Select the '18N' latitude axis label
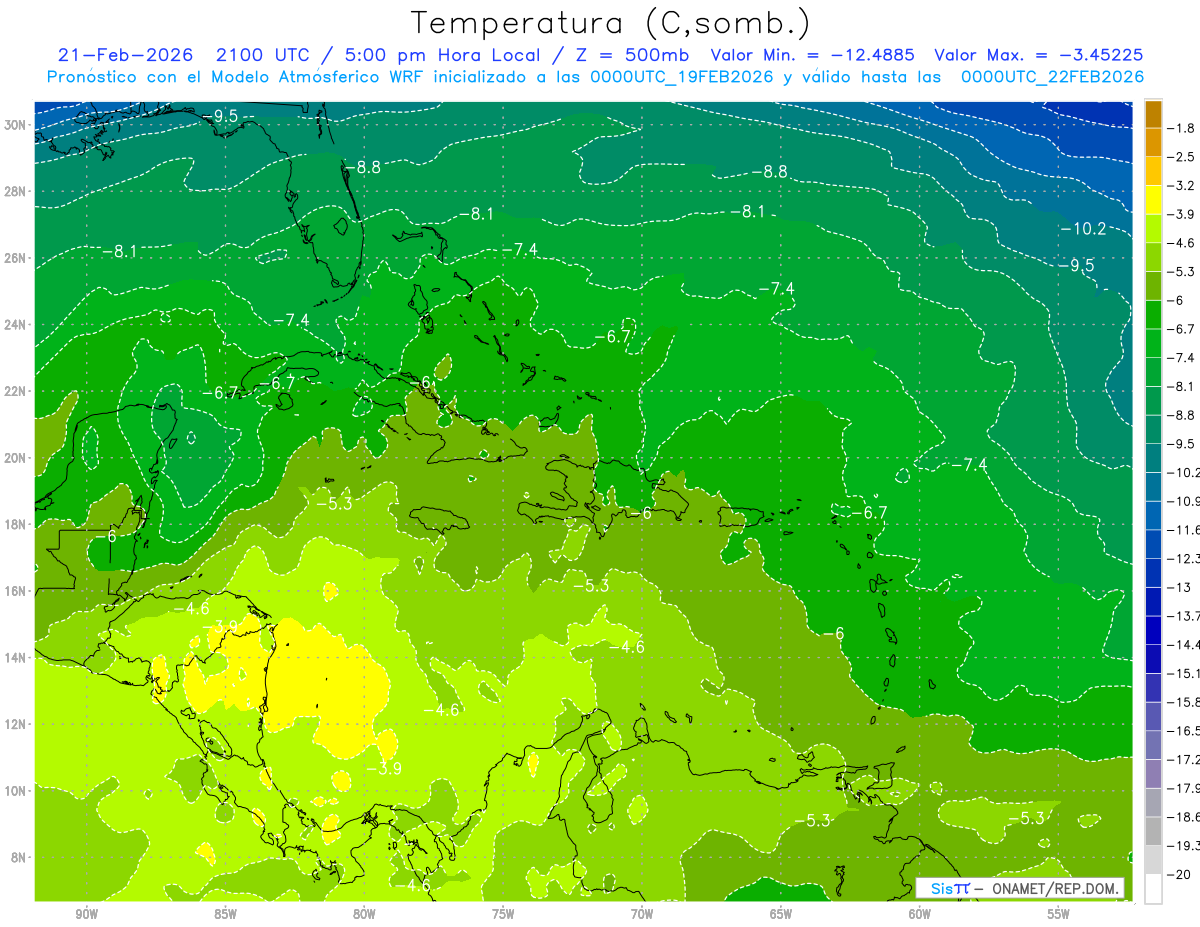 click(x=17, y=525)
